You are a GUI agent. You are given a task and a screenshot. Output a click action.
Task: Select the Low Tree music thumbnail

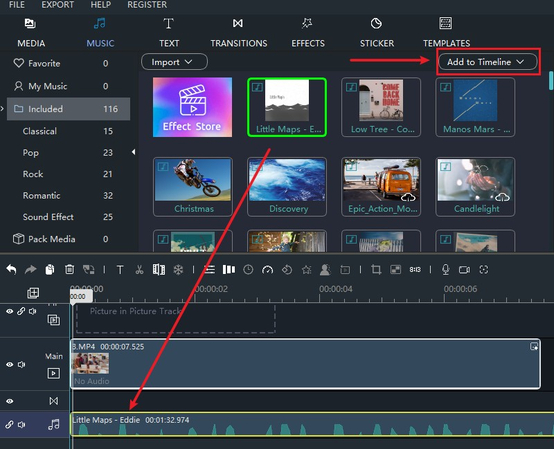pos(381,107)
